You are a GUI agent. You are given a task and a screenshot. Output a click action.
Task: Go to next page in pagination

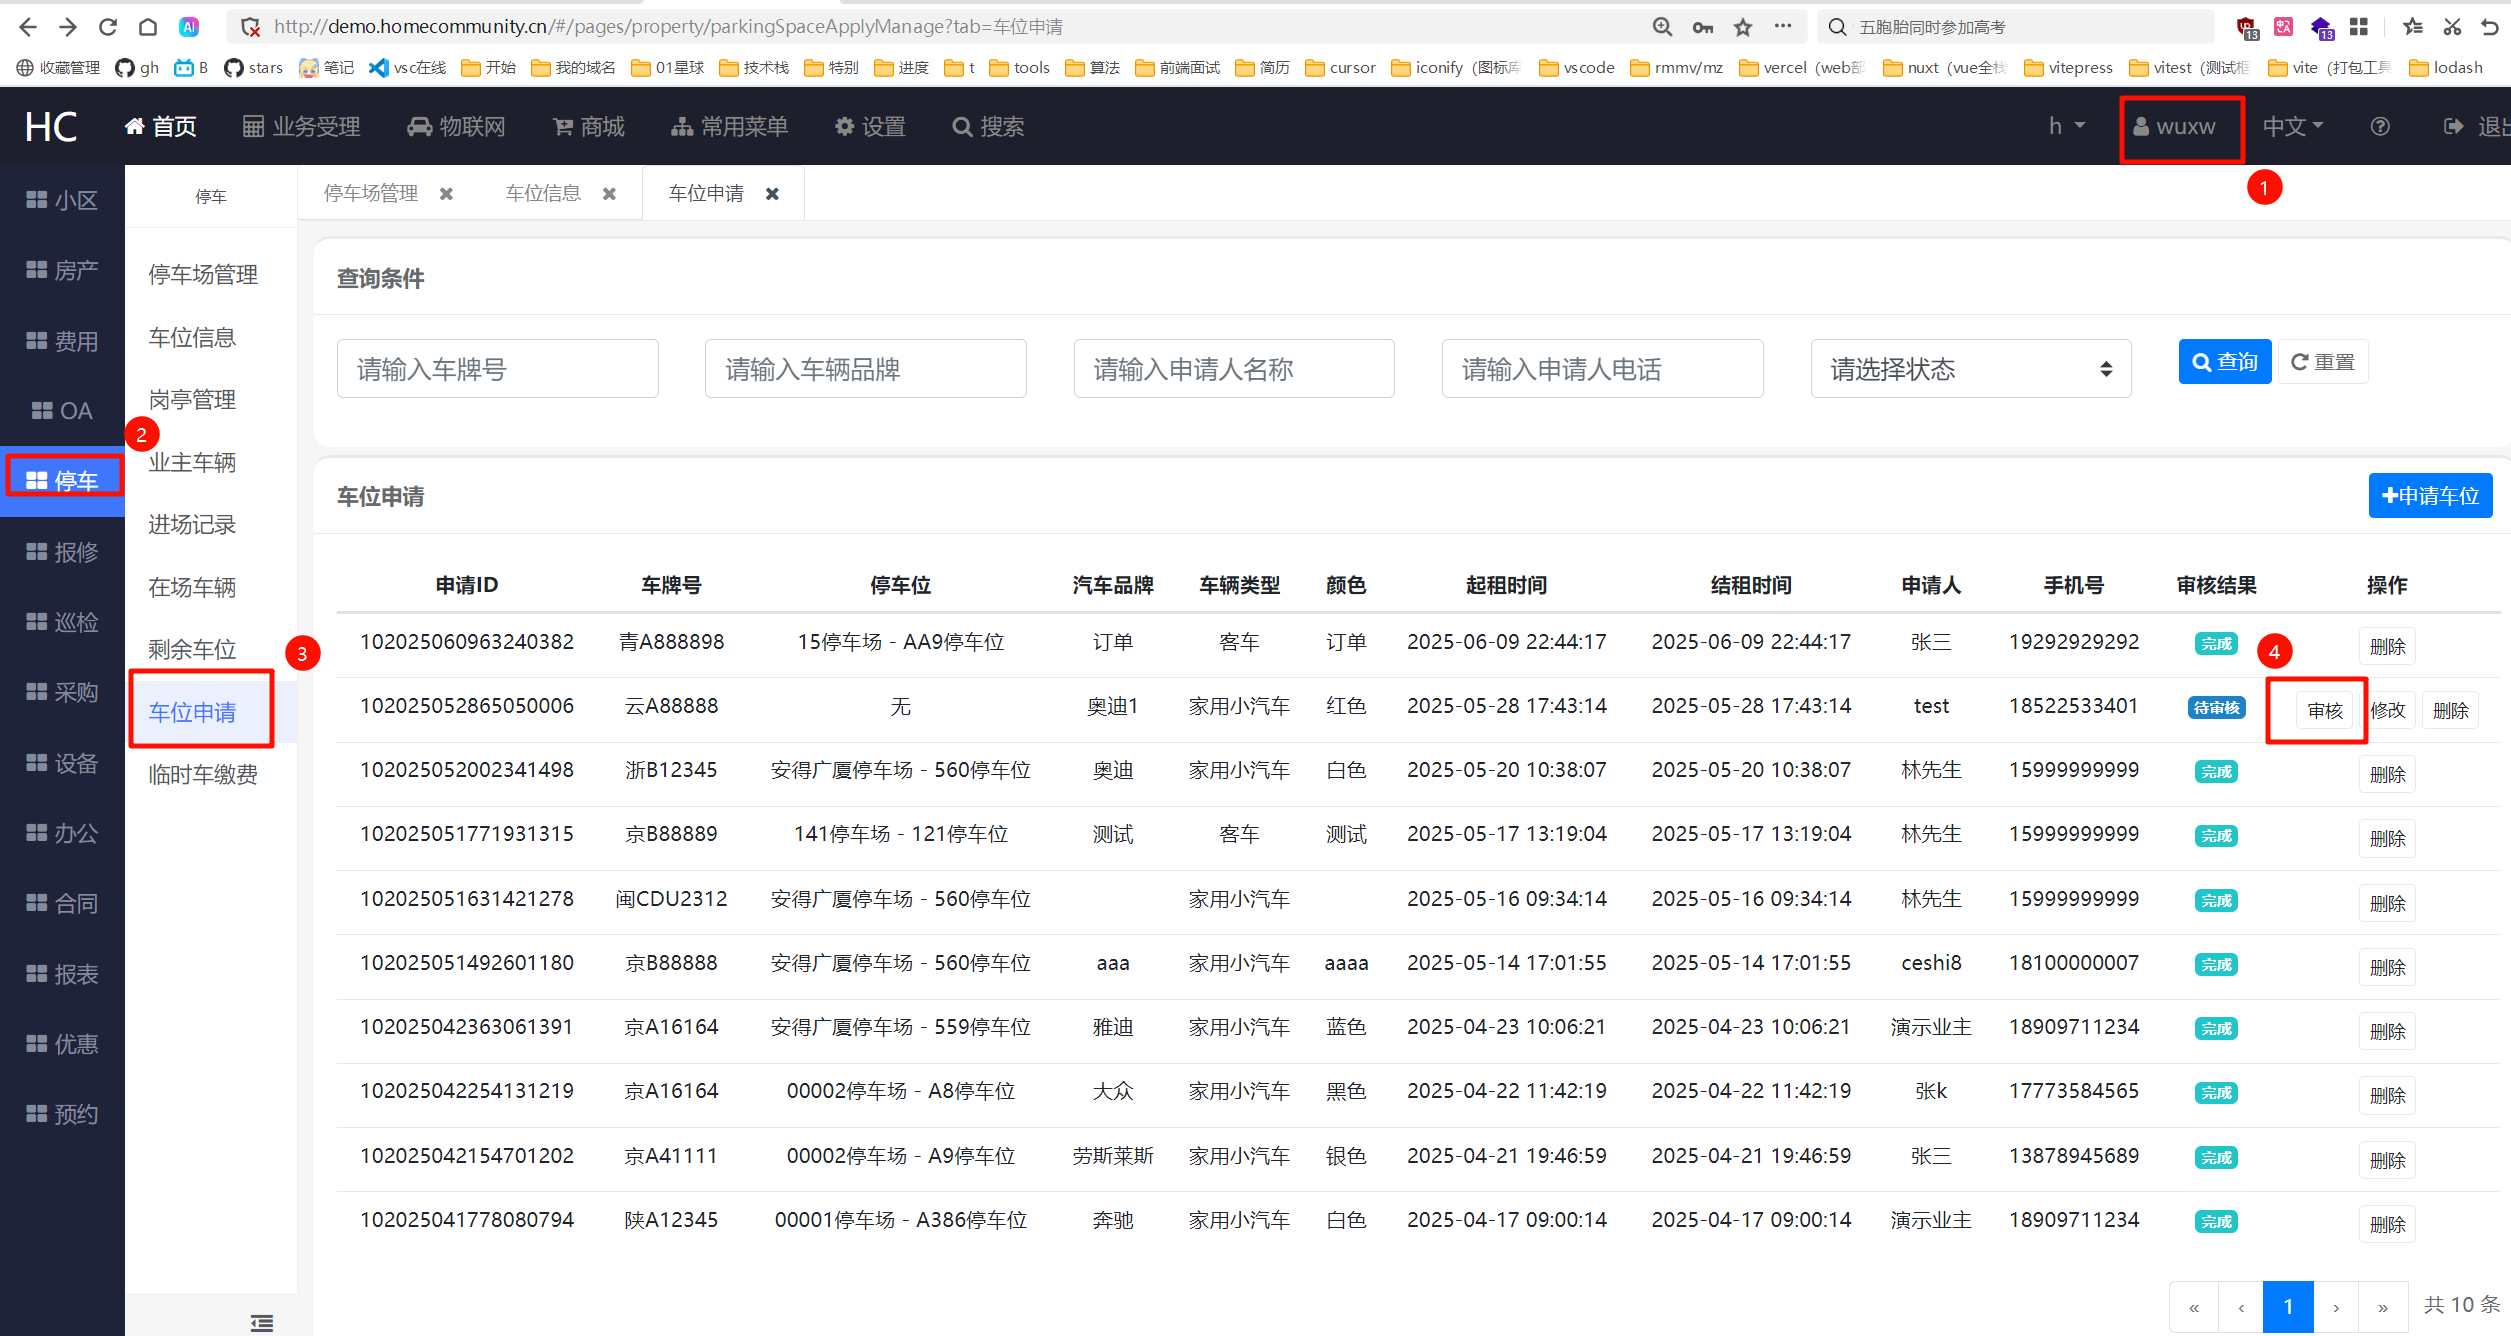pyautogui.click(x=2336, y=1307)
